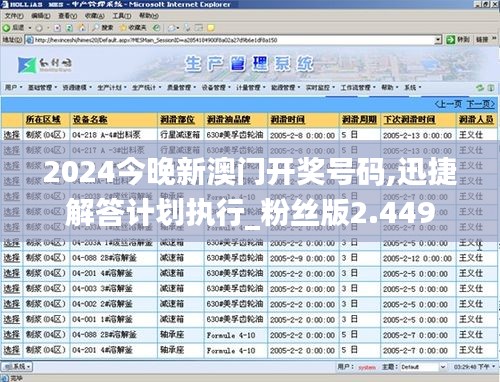Open the Search magnifier toolbar button
The width and height of the screenshot is (500, 382).
tap(103, 28)
